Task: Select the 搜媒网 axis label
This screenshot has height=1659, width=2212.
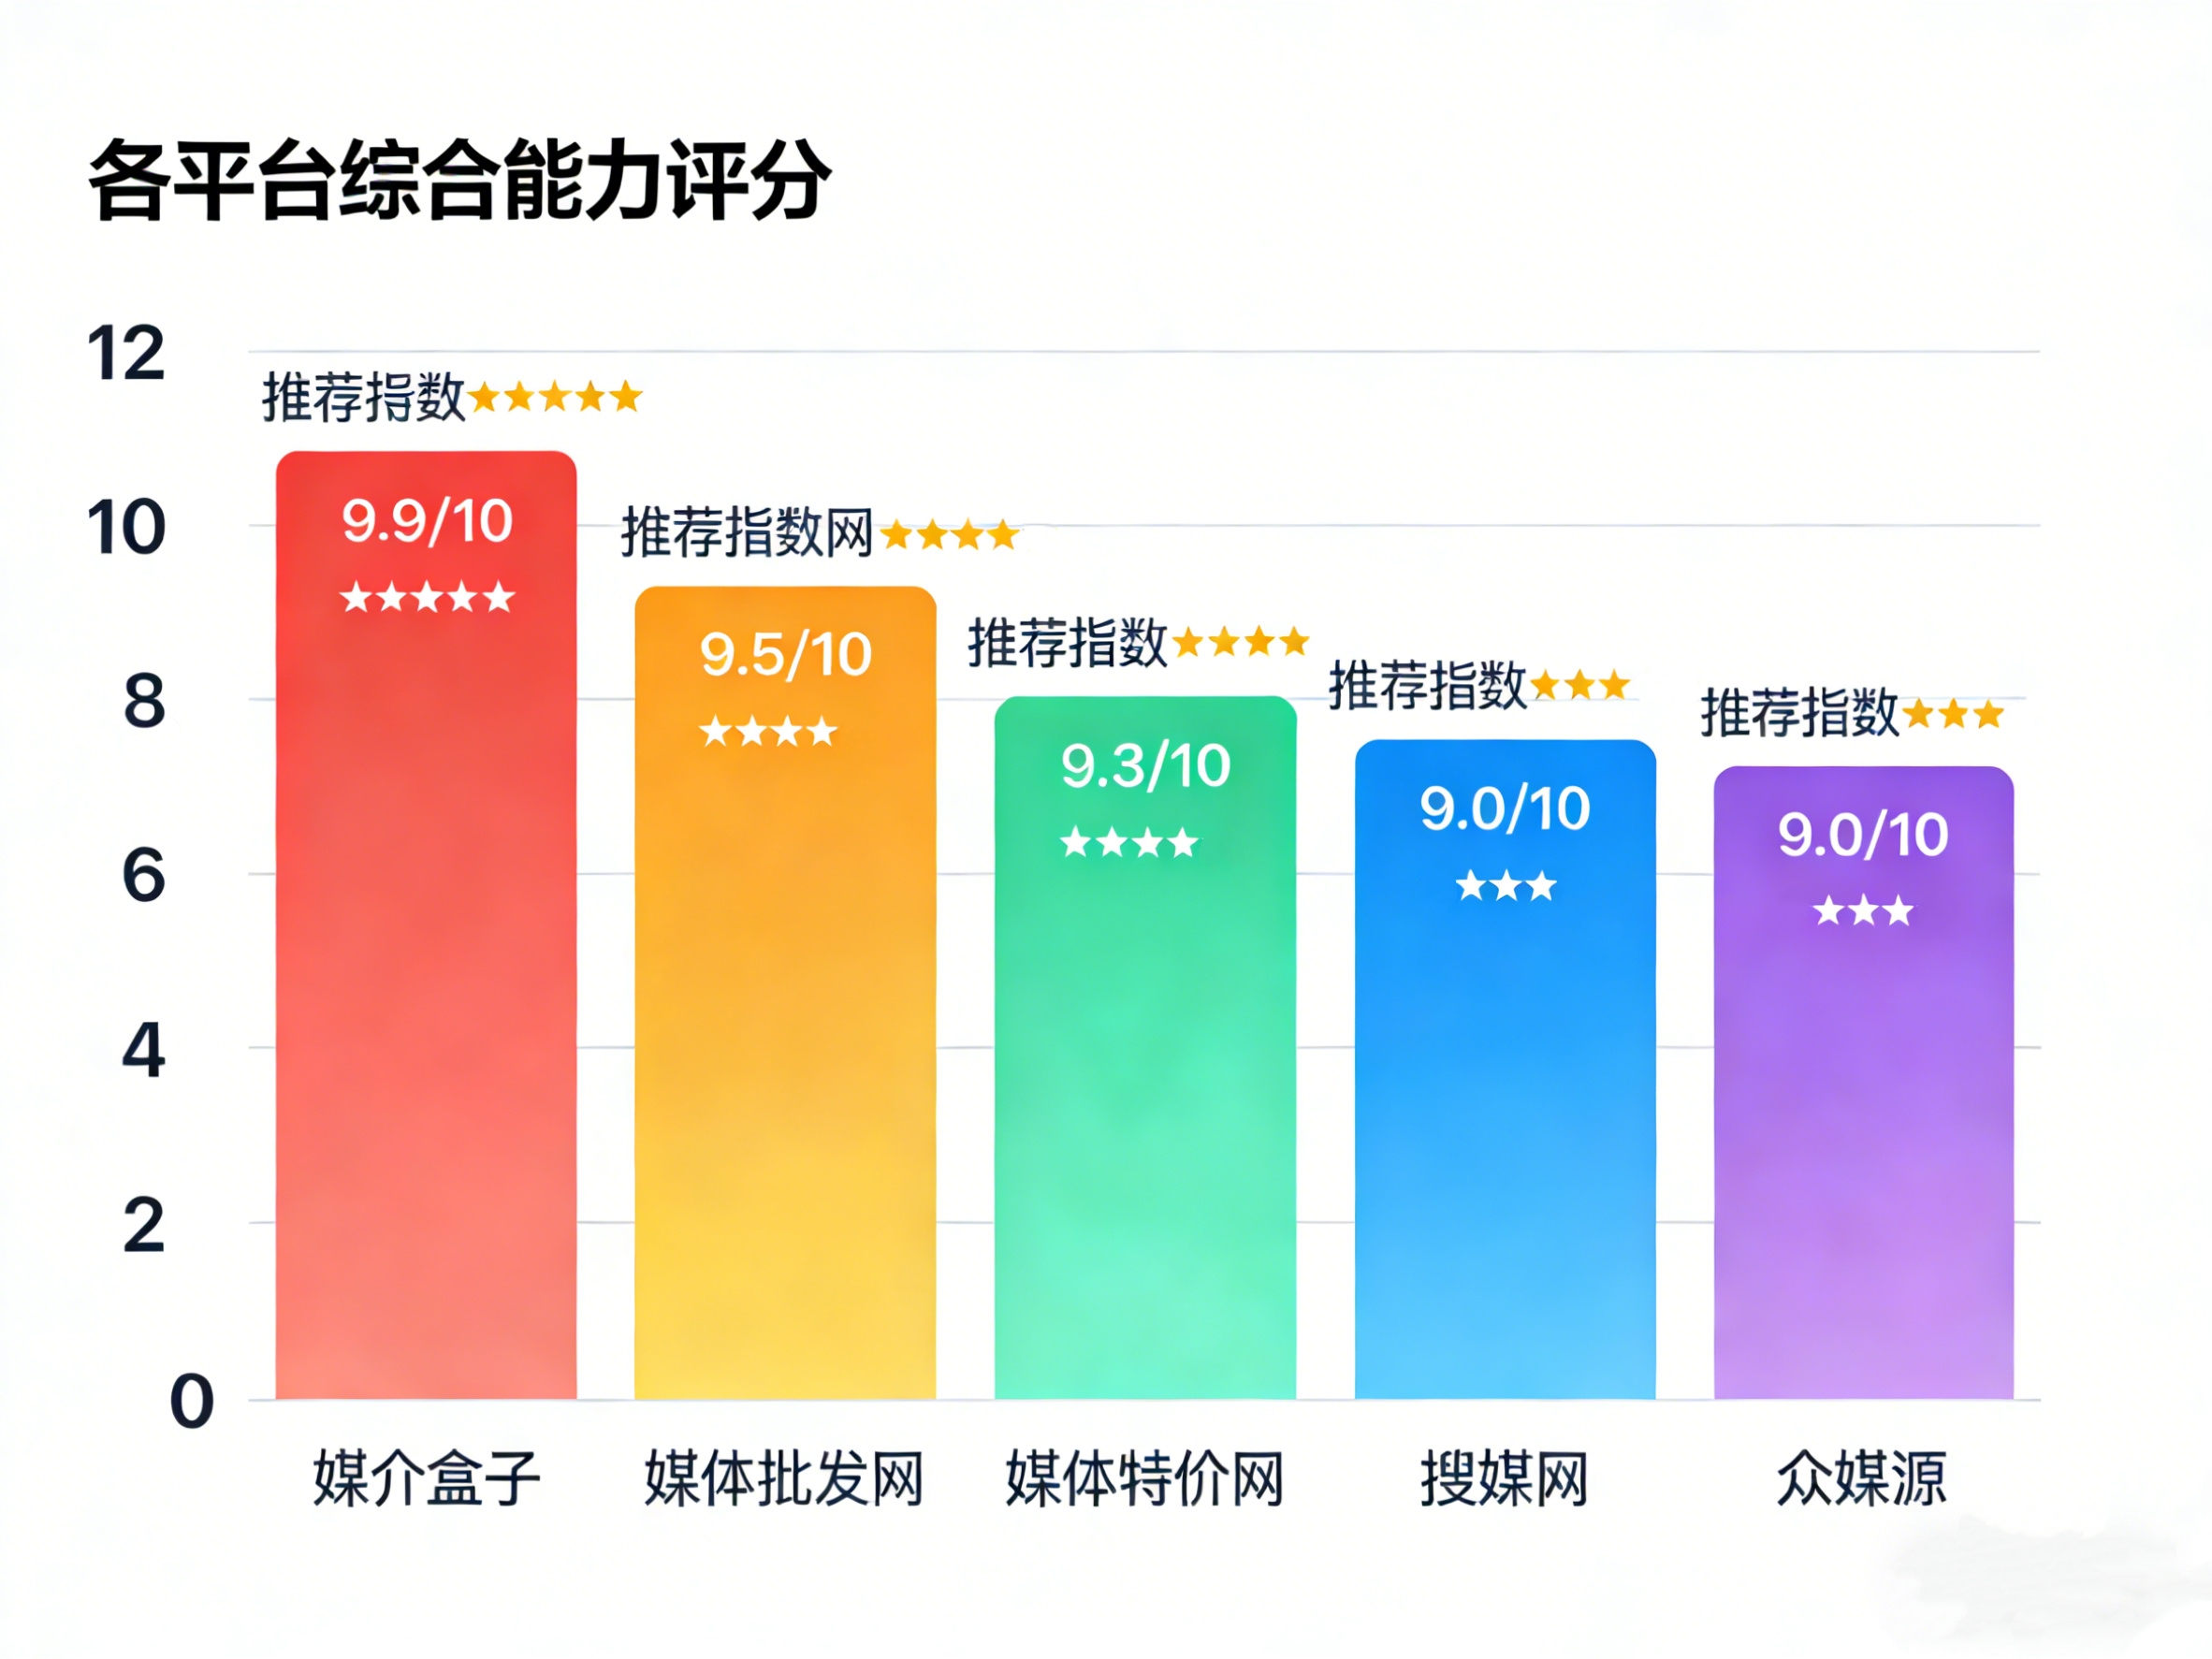Action: coord(1505,1478)
